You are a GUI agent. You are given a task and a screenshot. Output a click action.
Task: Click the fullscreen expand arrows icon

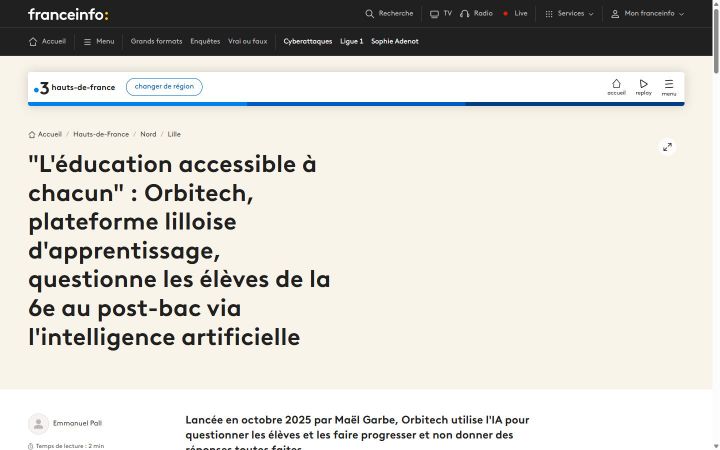667,147
